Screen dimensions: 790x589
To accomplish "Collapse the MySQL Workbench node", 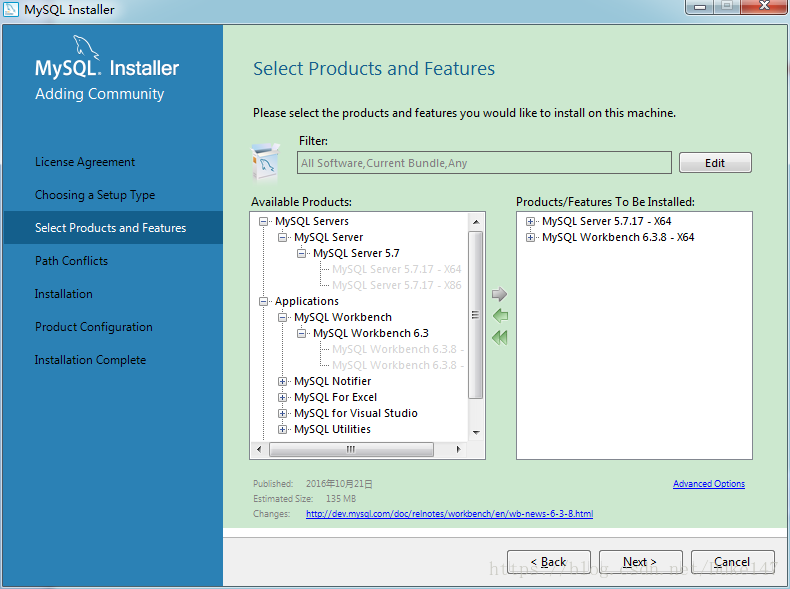I will pos(282,317).
